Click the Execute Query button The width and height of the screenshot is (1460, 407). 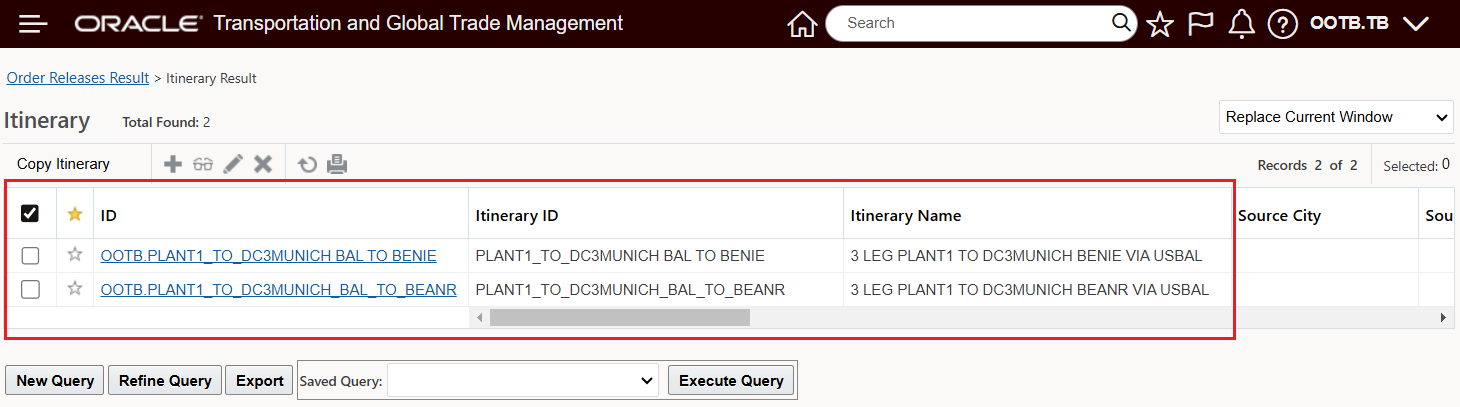point(731,380)
